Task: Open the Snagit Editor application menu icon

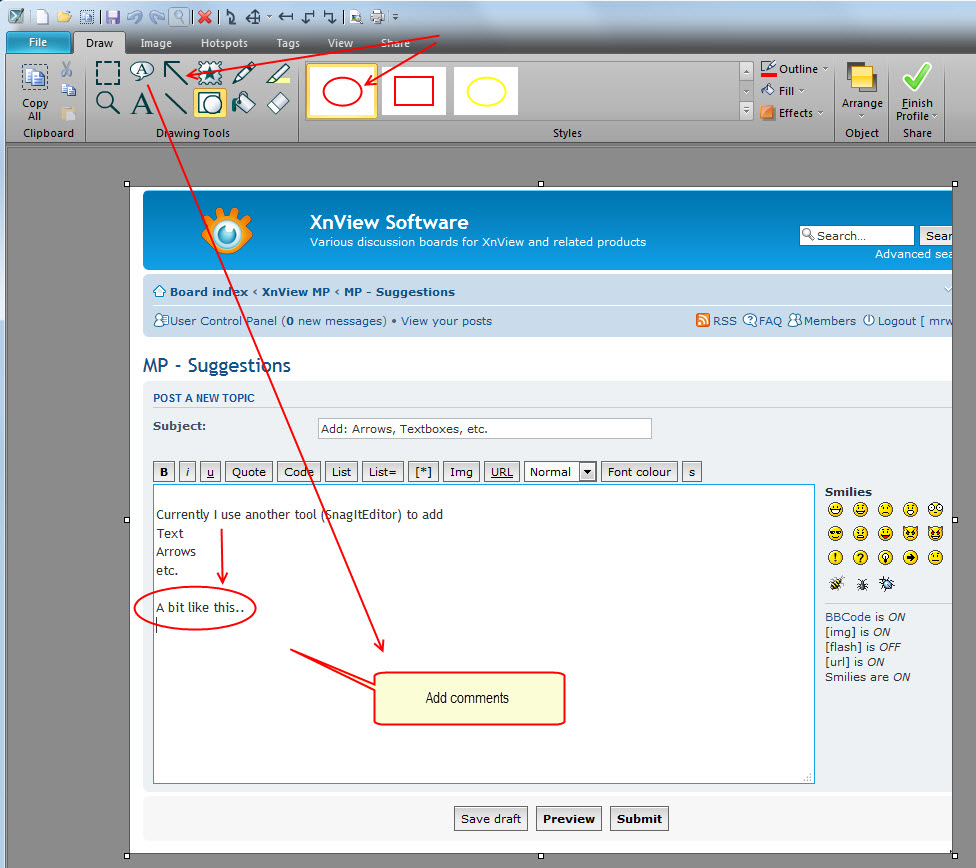Action: point(16,16)
